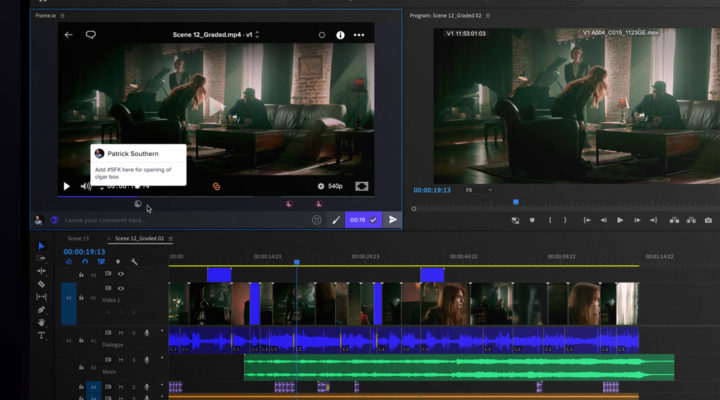The width and height of the screenshot is (720, 400).
Task: Click Frame.io status circle icon
Action: coord(322,35)
